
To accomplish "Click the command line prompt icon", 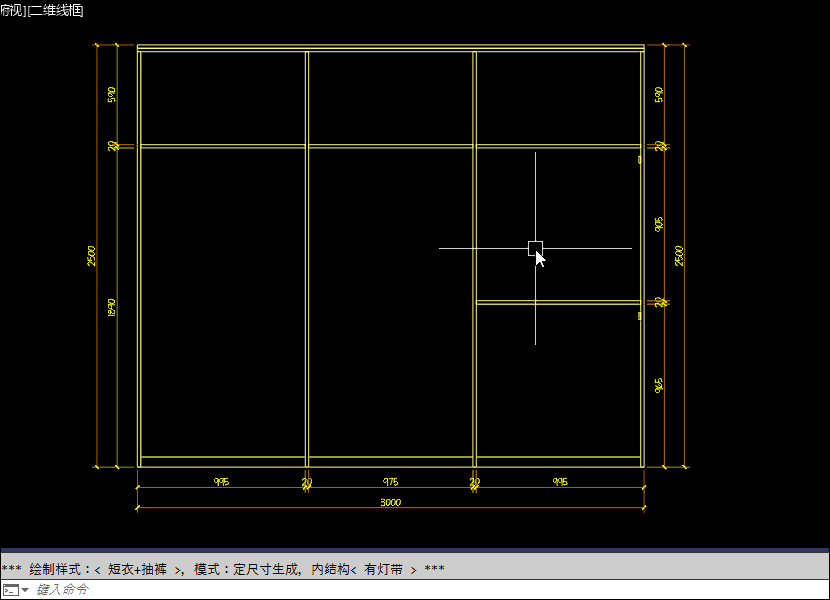I will tap(10, 590).
